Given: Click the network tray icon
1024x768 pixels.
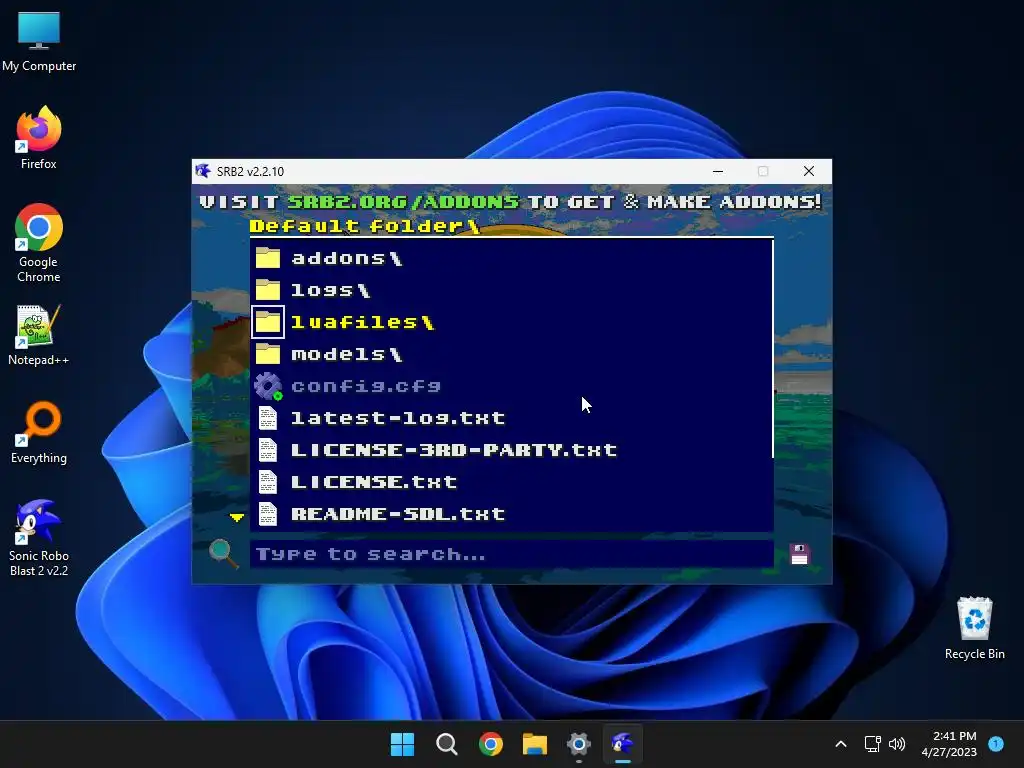Looking at the screenshot, I should click(872, 744).
